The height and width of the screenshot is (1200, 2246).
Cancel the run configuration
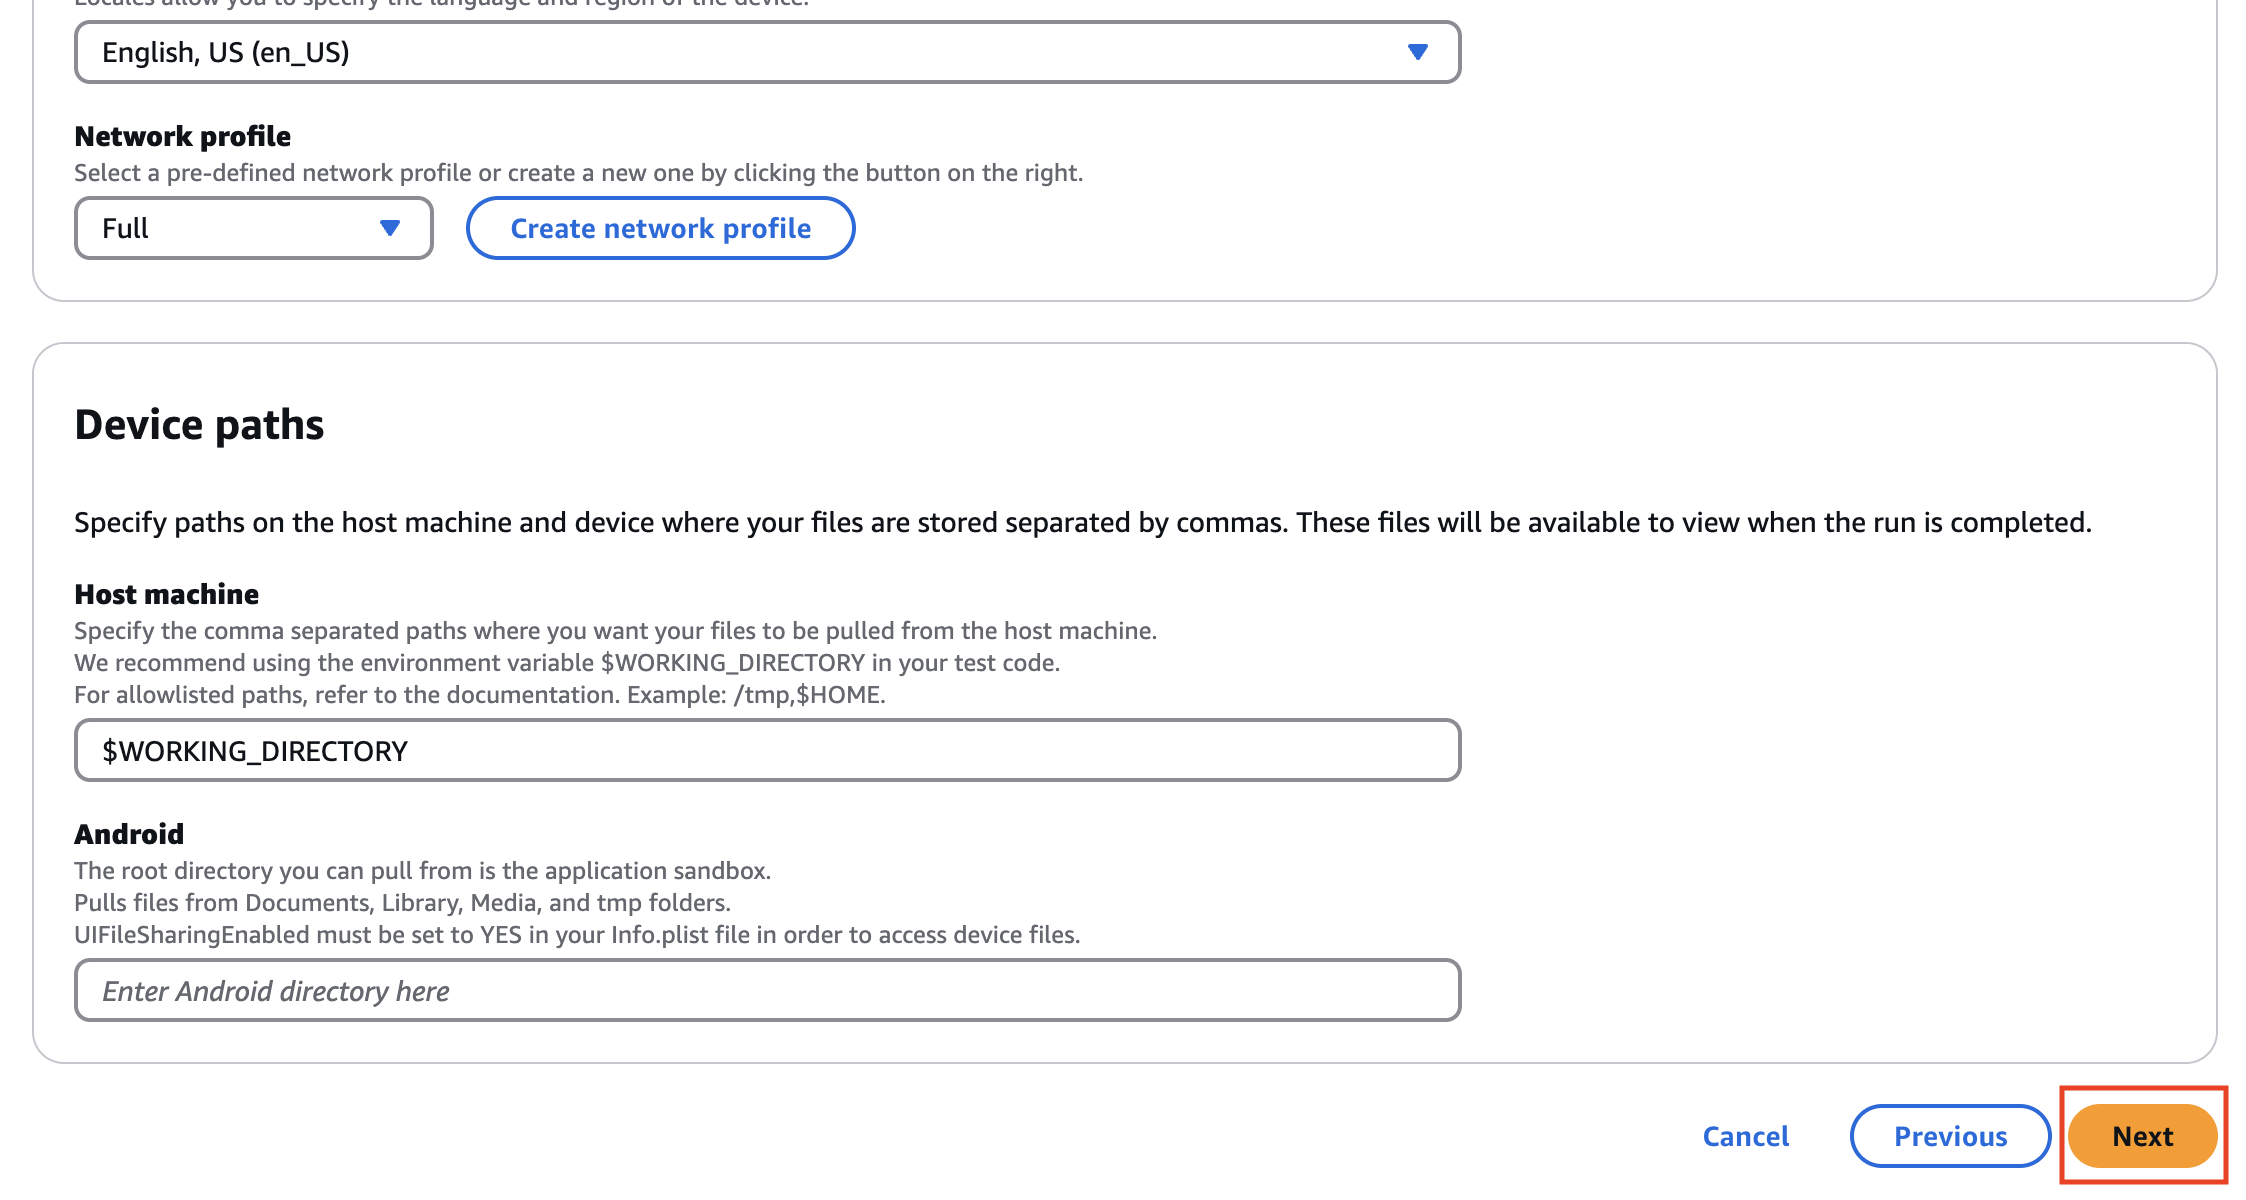1746,1136
